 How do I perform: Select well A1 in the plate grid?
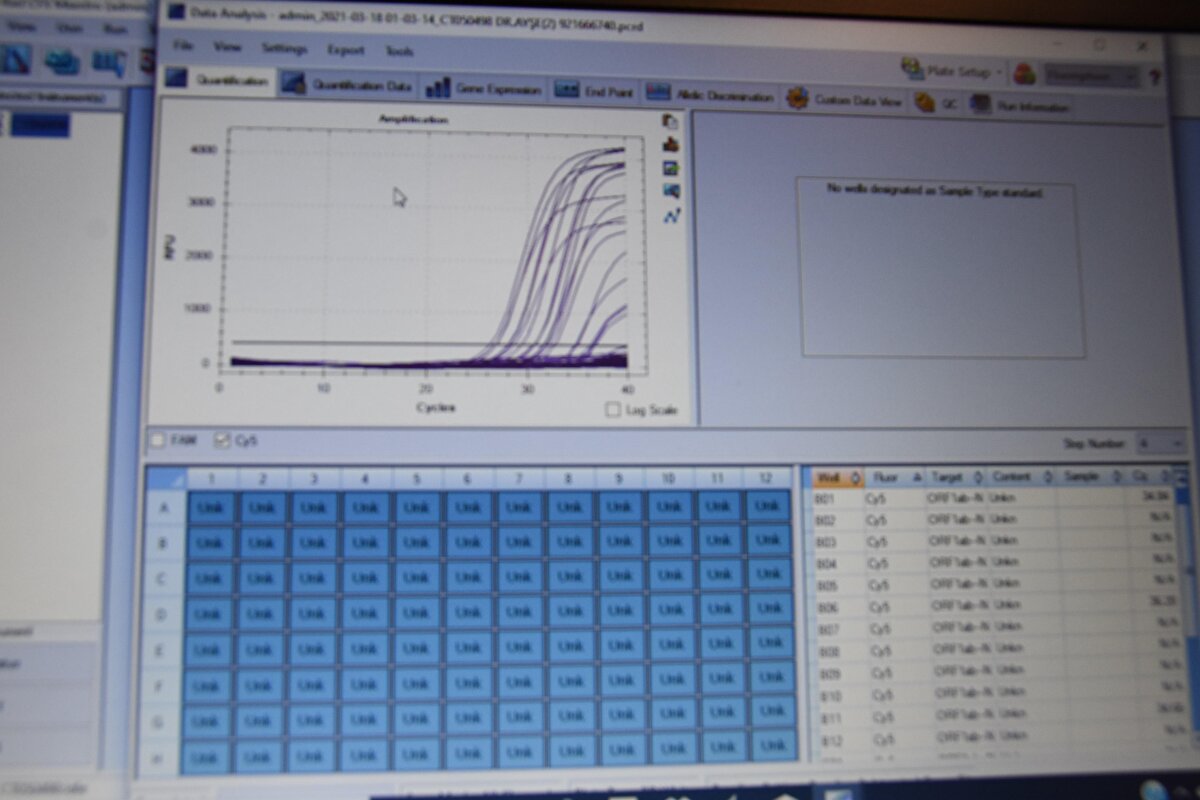tap(210, 507)
